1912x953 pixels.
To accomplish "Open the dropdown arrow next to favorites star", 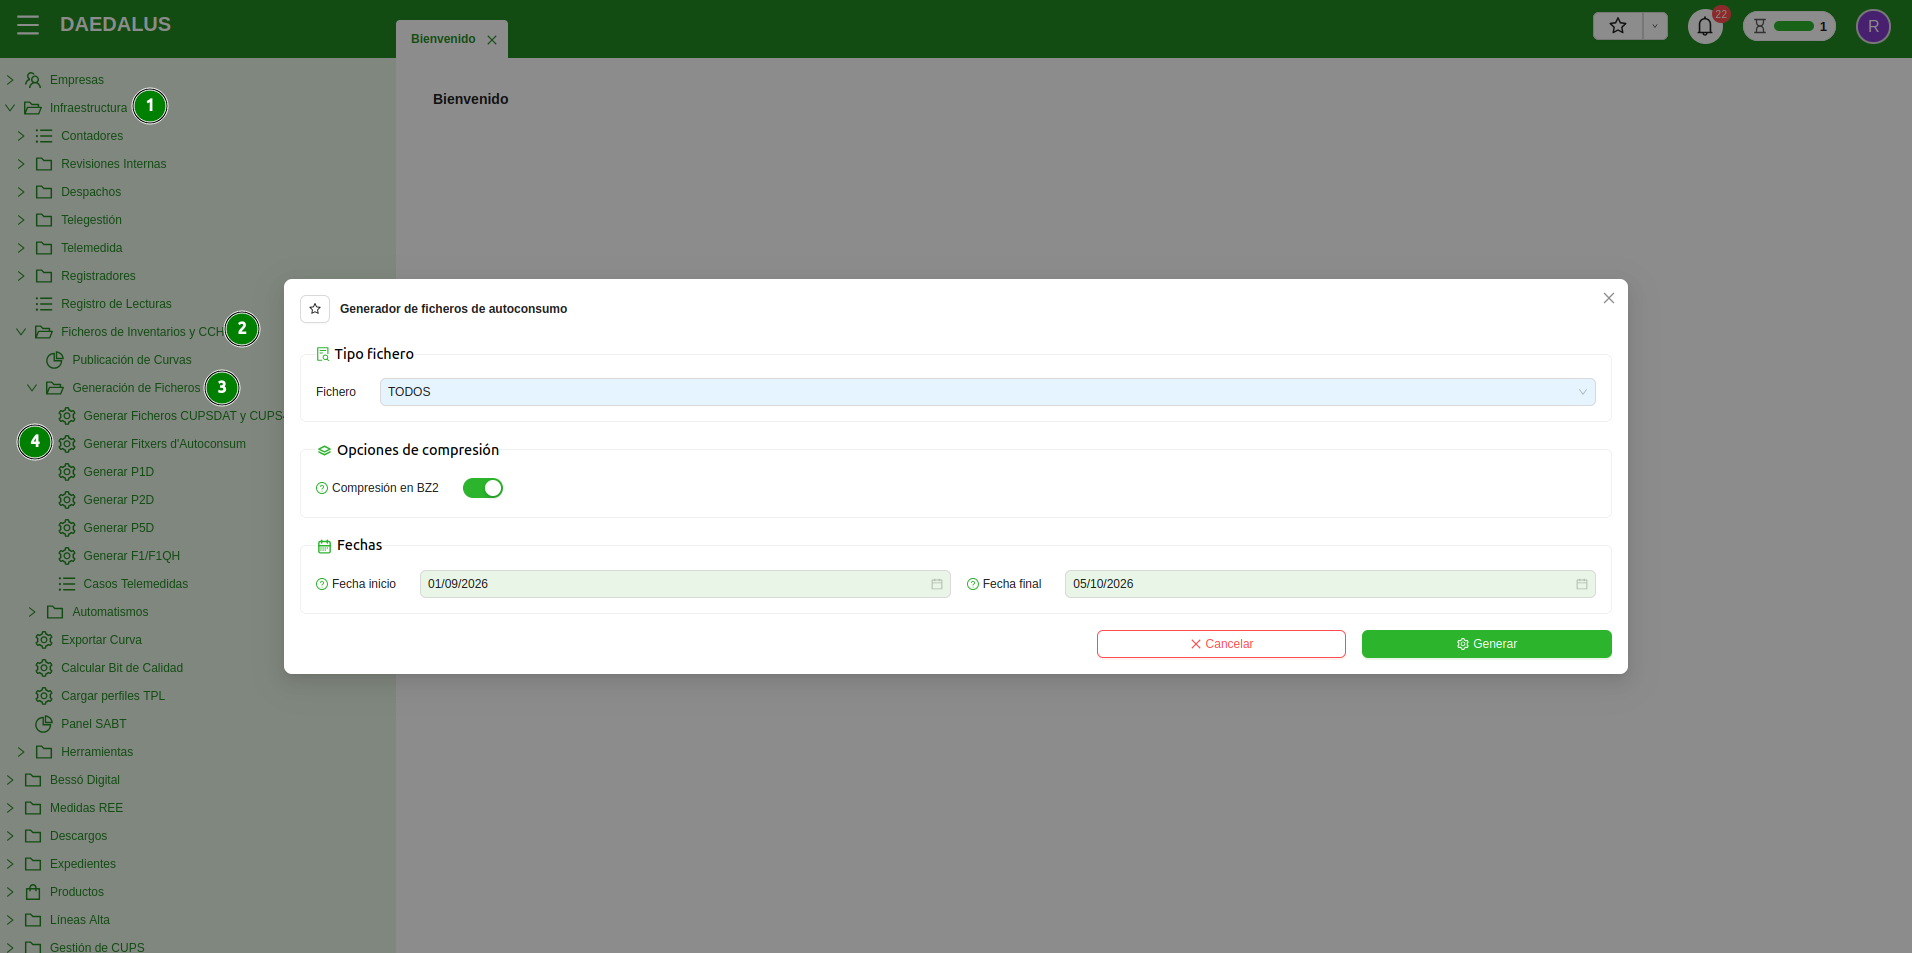I will (1655, 26).
